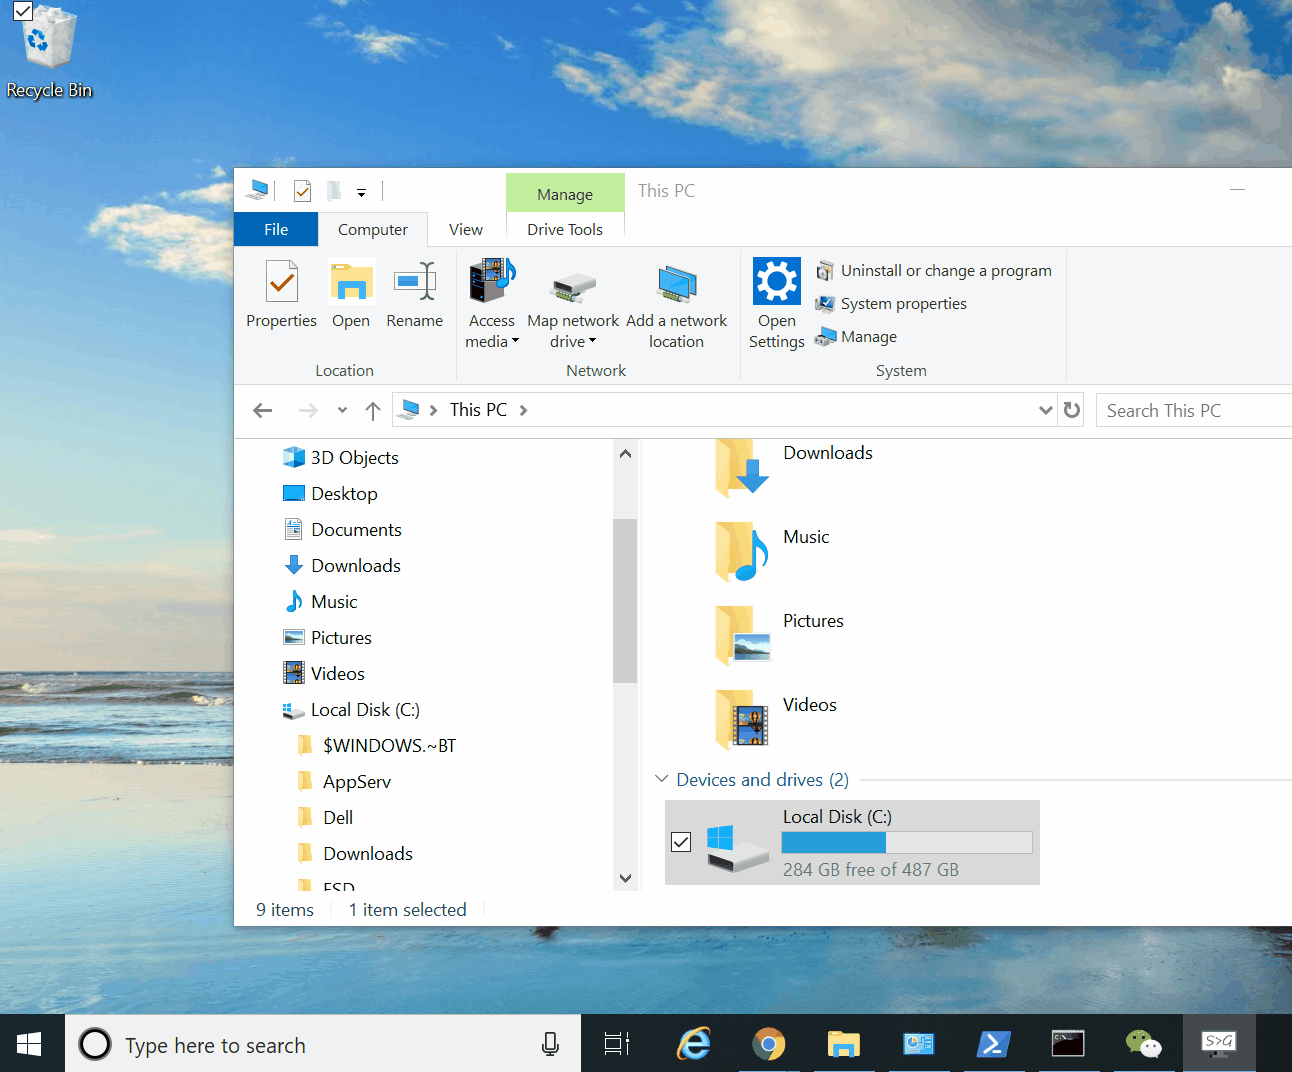Click the refresh icon beside address bar
Viewport: 1292px width, 1072px height.
pyautogui.click(x=1072, y=410)
